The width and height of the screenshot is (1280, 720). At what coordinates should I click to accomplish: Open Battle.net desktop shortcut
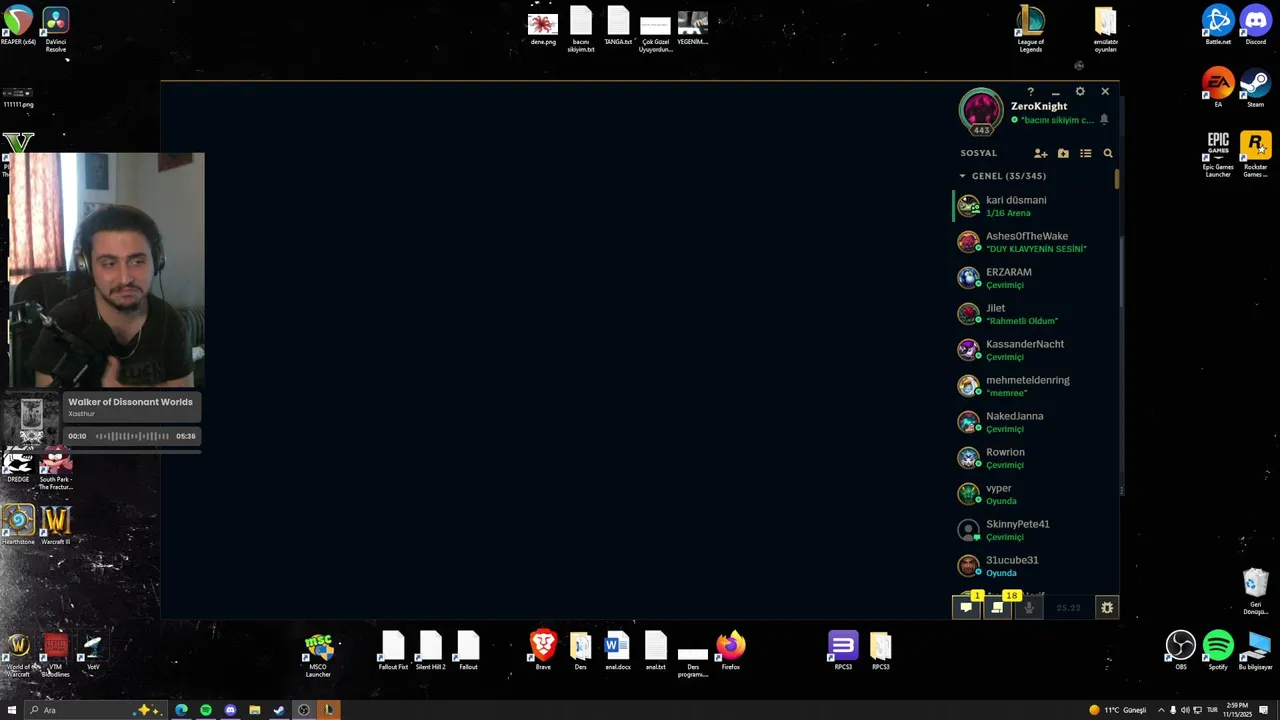click(x=1218, y=25)
